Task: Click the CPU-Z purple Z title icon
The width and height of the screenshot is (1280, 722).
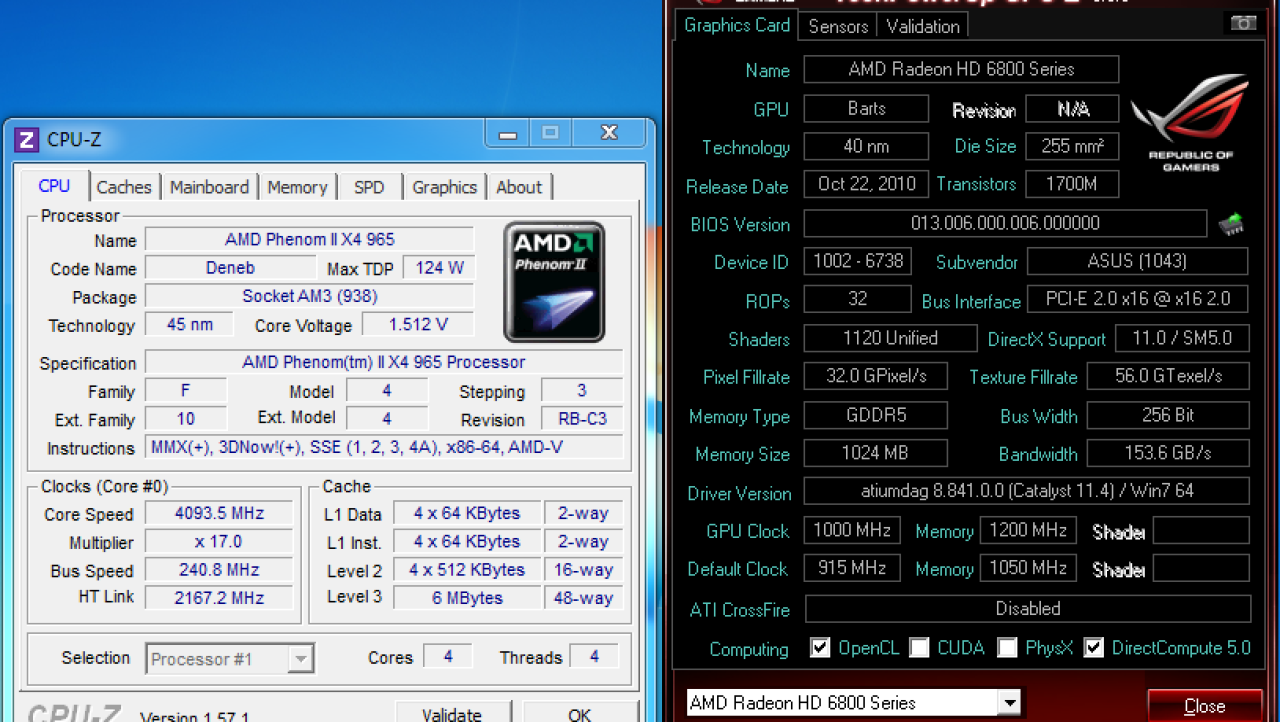Action: (x=27, y=139)
